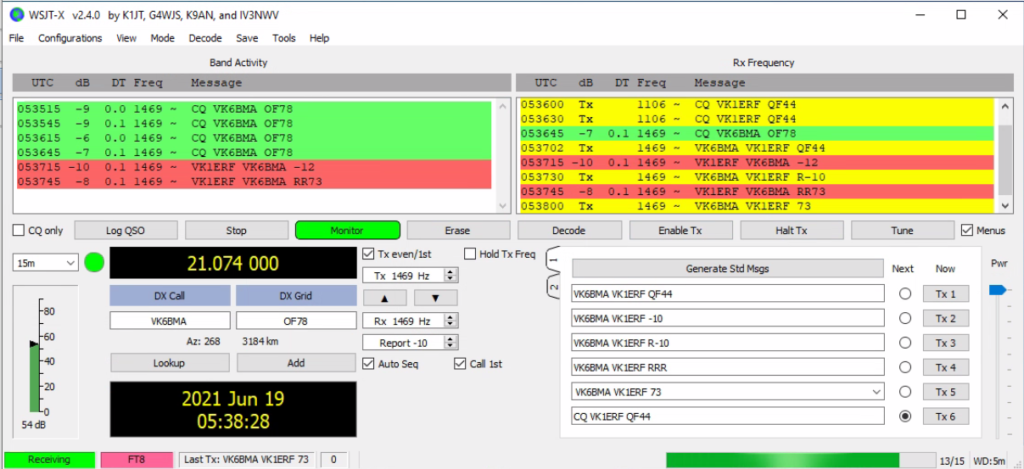Click the WSJT-X globe icon in title bar

coord(14,14)
